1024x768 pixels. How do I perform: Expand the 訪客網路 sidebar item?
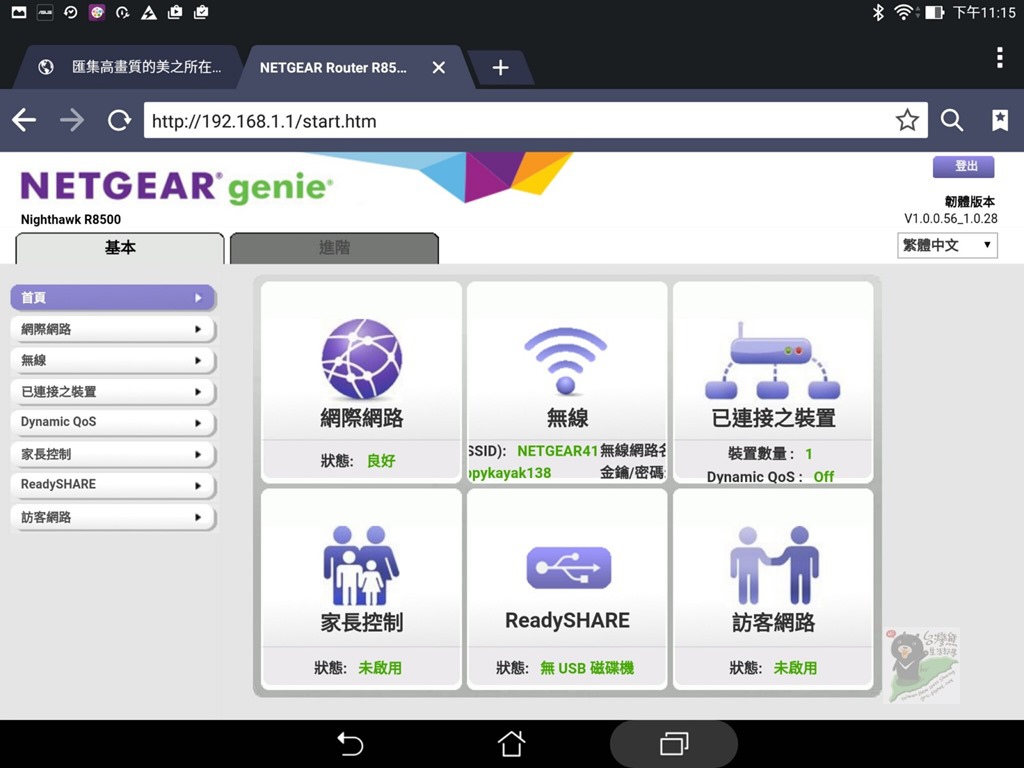pyautogui.click(x=112, y=517)
